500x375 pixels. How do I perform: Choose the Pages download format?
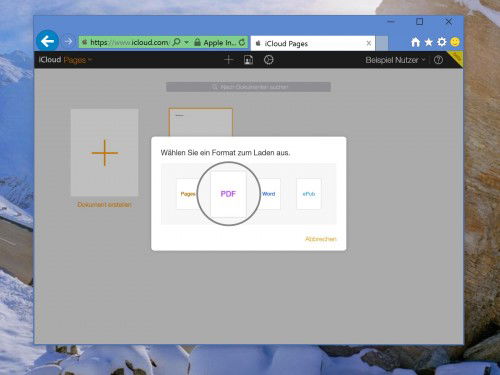pos(187,194)
